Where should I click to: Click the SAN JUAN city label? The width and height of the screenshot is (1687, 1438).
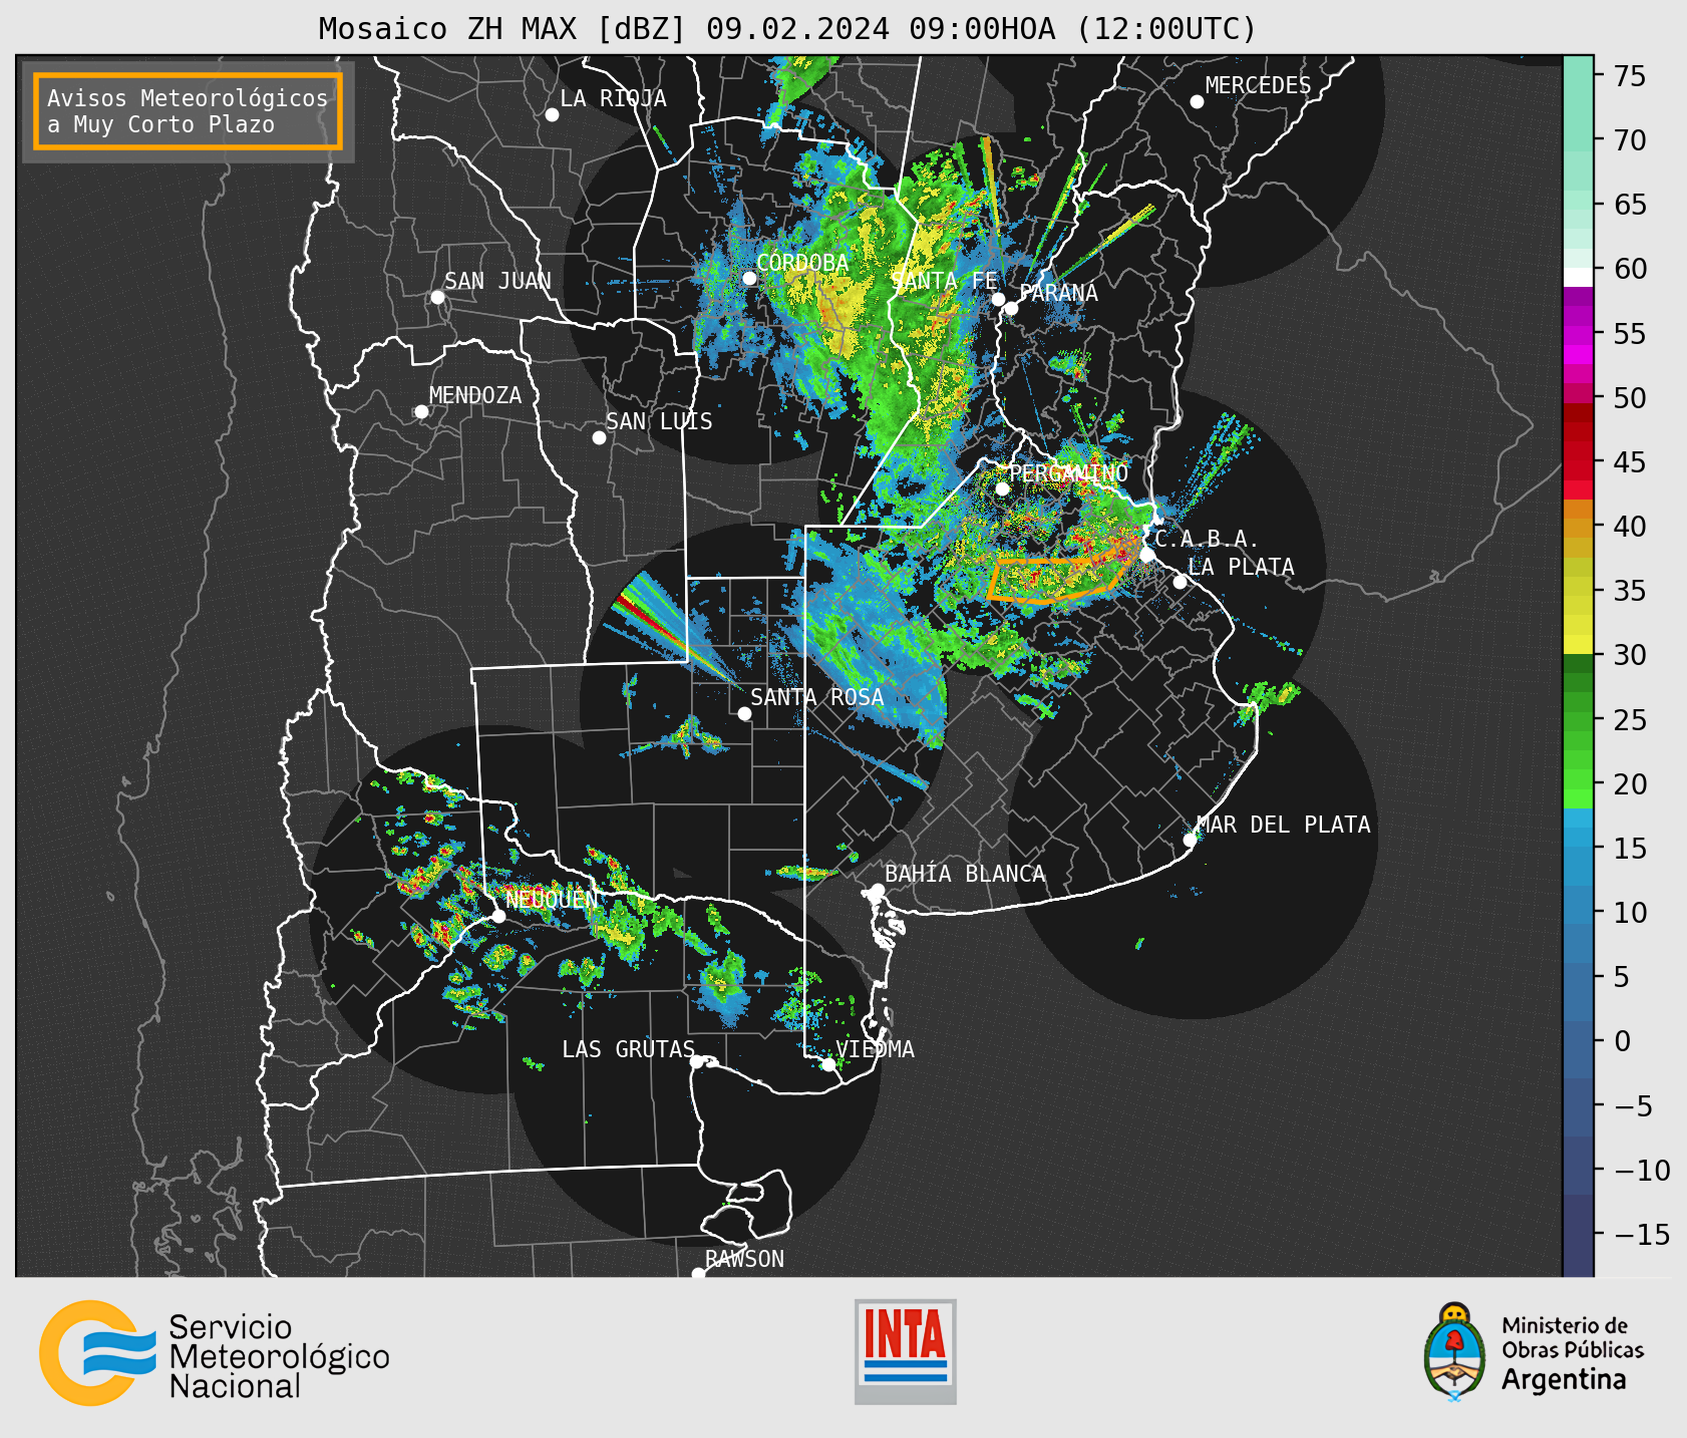(497, 281)
